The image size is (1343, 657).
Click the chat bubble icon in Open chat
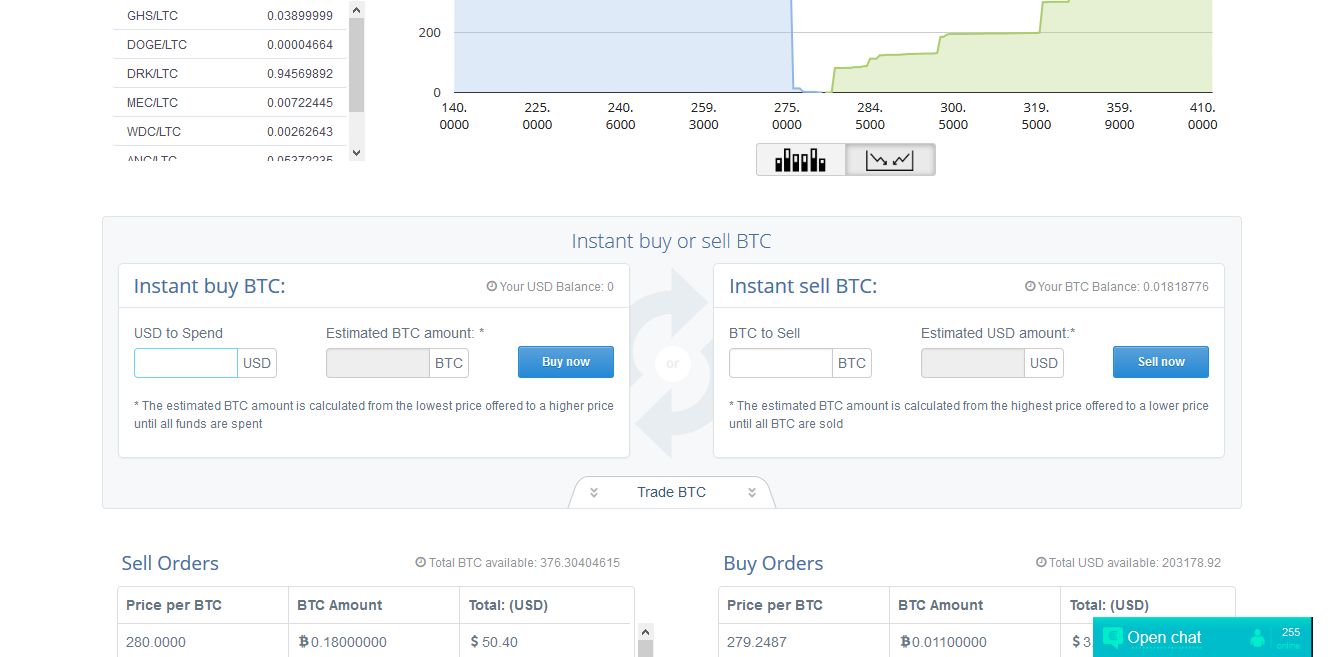tap(1112, 637)
